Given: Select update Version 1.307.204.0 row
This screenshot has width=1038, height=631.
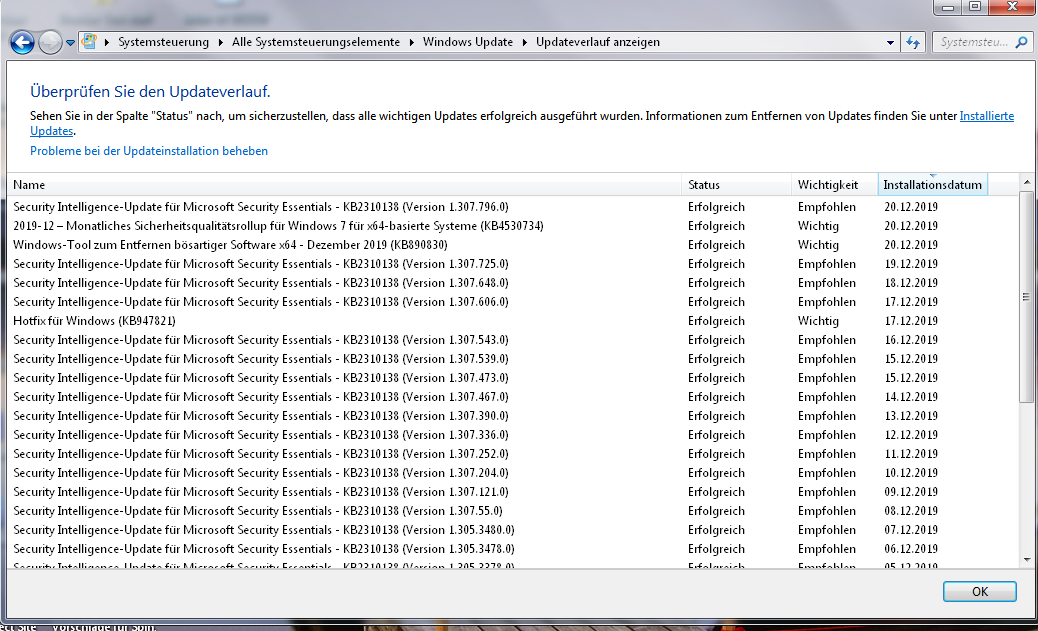Looking at the screenshot, I should pyautogui.click(x=513, y=473).
